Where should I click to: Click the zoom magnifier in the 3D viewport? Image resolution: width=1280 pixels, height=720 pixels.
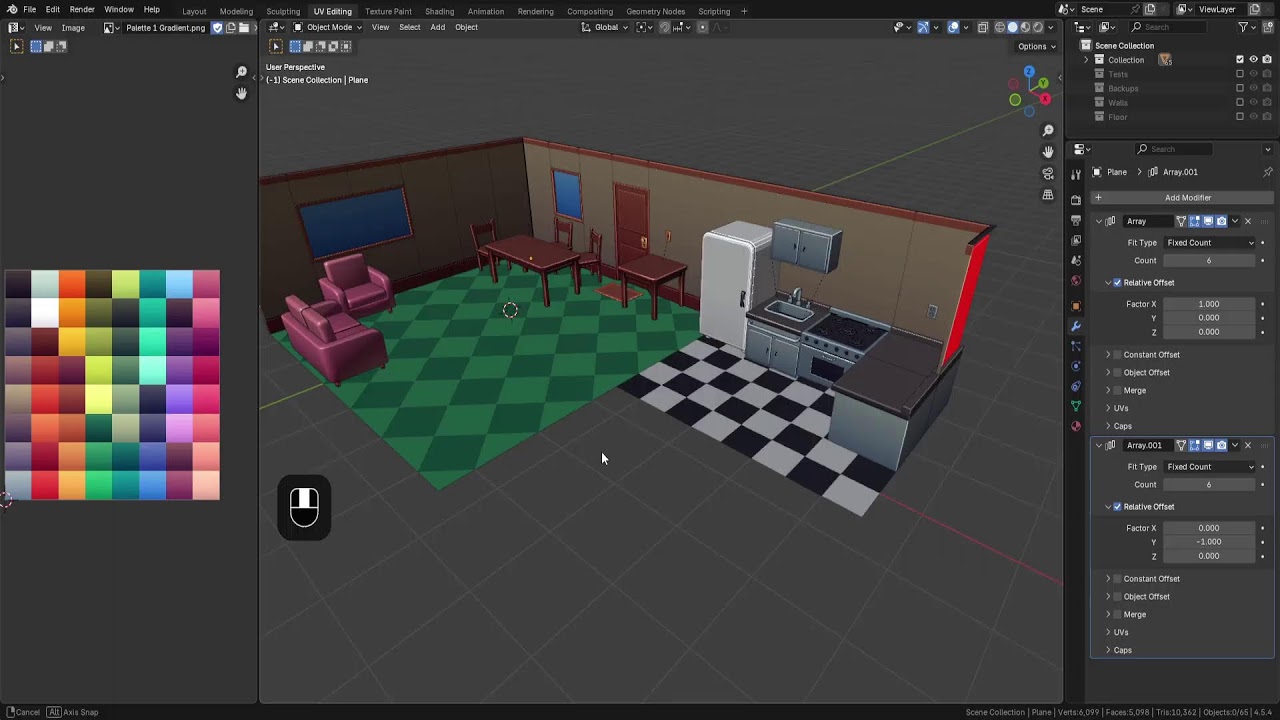coord(1048,131)
